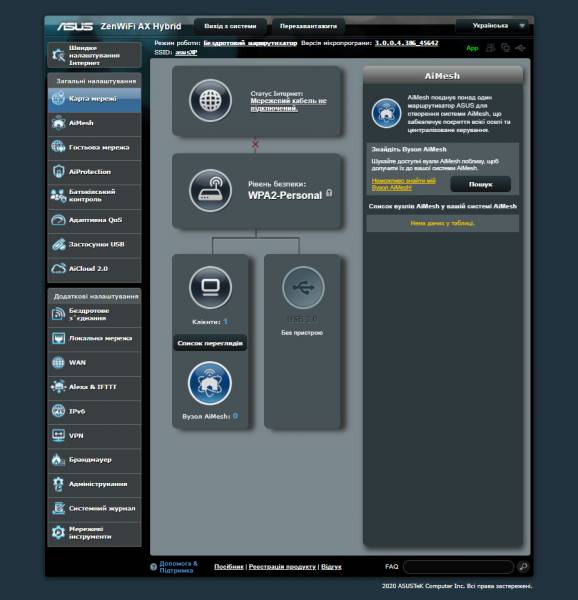Open the Реєстрація продукту link
Image resolution: width=578 pixels, height=600 pixels.
tap(282, 567)
